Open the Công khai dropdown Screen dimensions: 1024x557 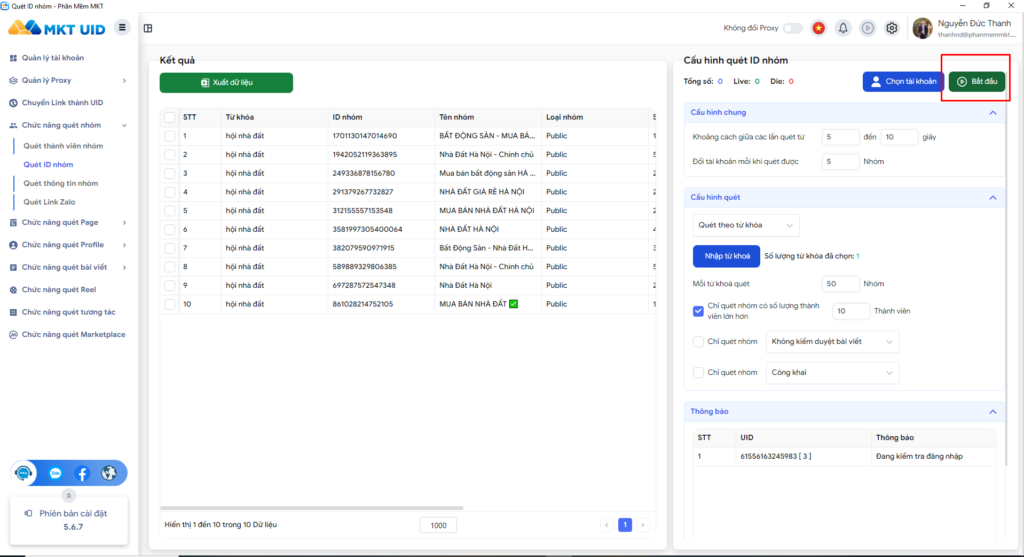[x=832, y=373]
